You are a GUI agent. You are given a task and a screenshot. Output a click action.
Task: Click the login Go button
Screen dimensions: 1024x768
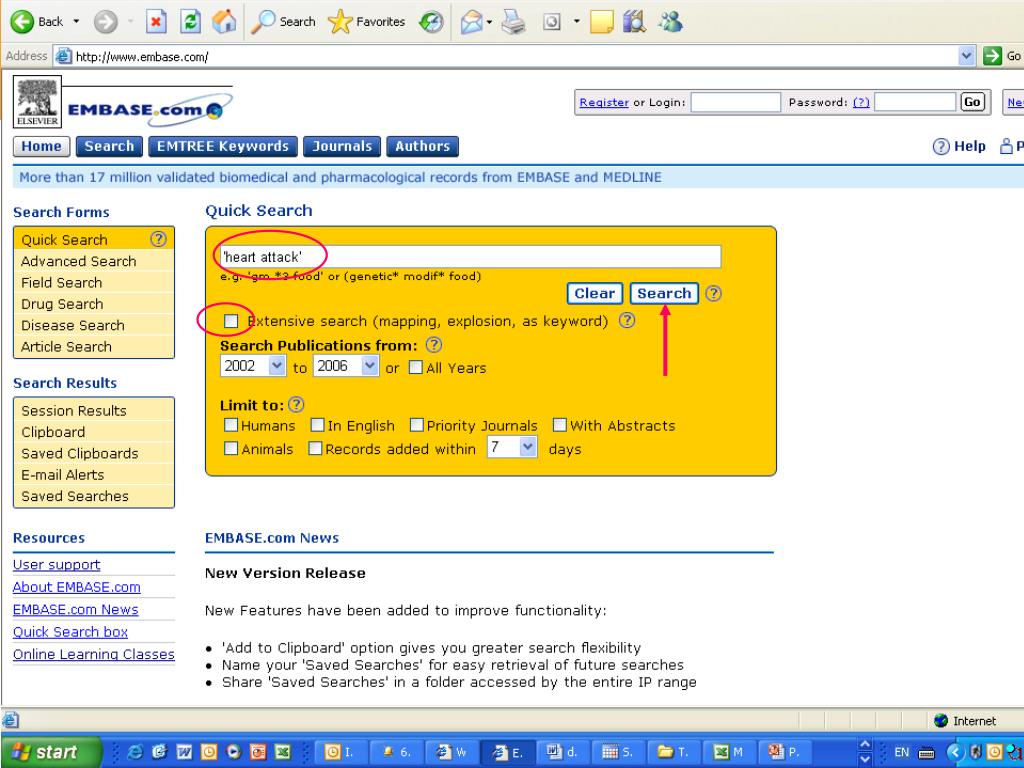[972, 102]
